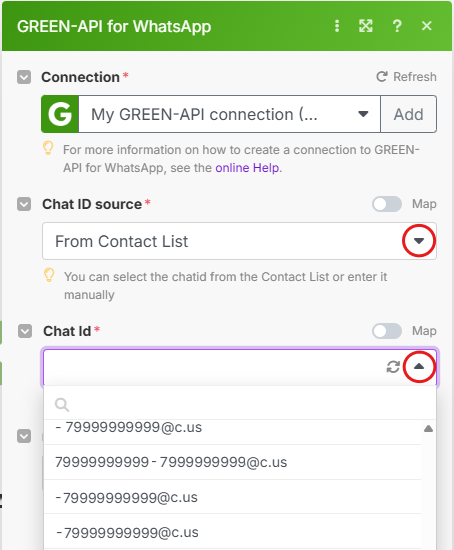Collapse the Chat Id dropdown with up arrow
This screenshot has height=550, width=454.
click(x=419, y=367)
